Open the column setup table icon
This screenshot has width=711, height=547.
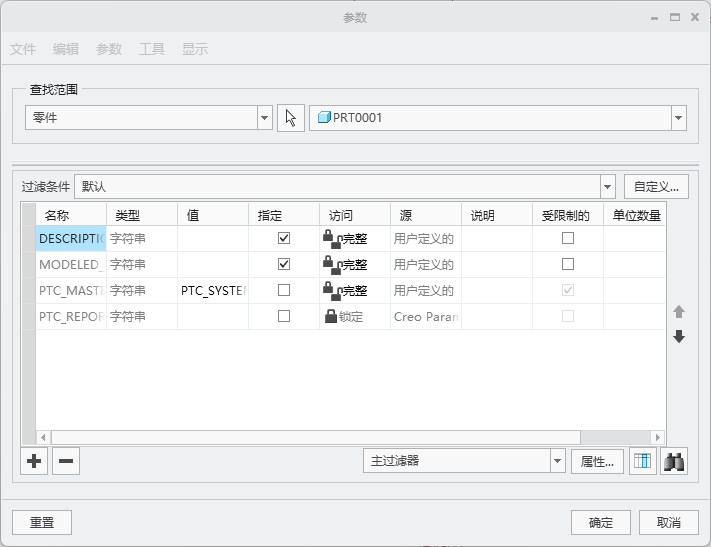(643, 461)
